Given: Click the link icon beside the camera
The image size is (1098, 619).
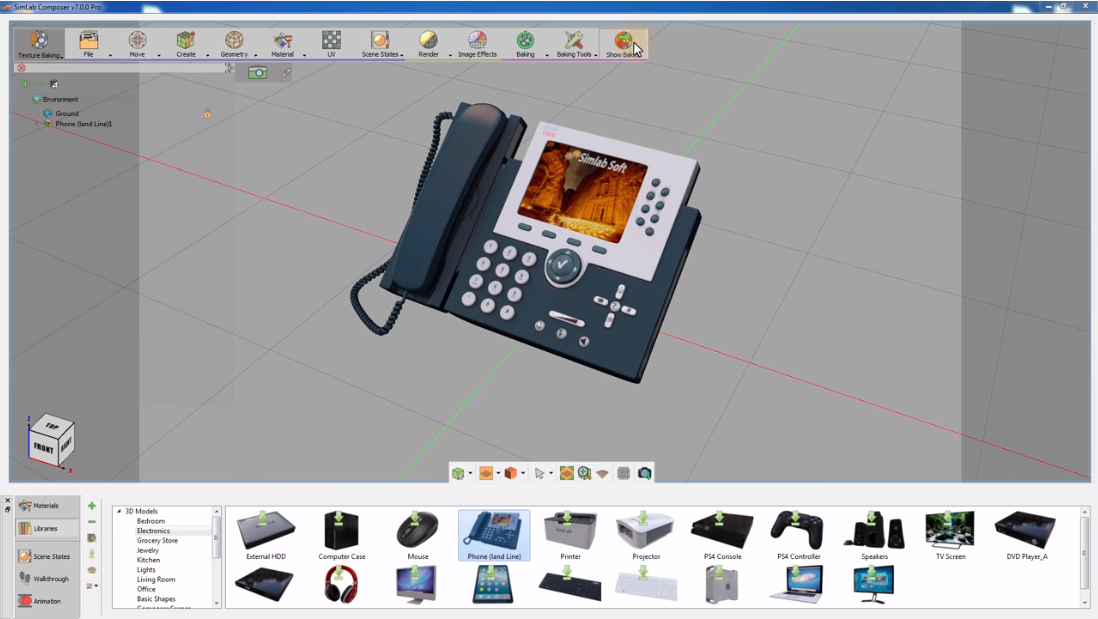Looking at the screenshot, I should click(x=286, y=72).
